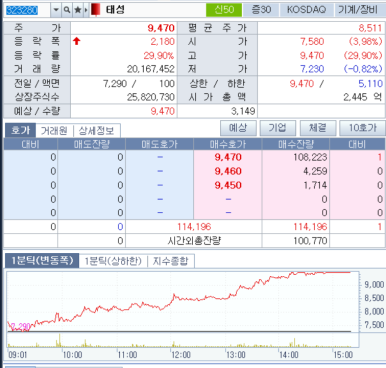Click the KOSDAQ market label
The width and height of the screenshot is (386, 368).
(x=306, y=10)
